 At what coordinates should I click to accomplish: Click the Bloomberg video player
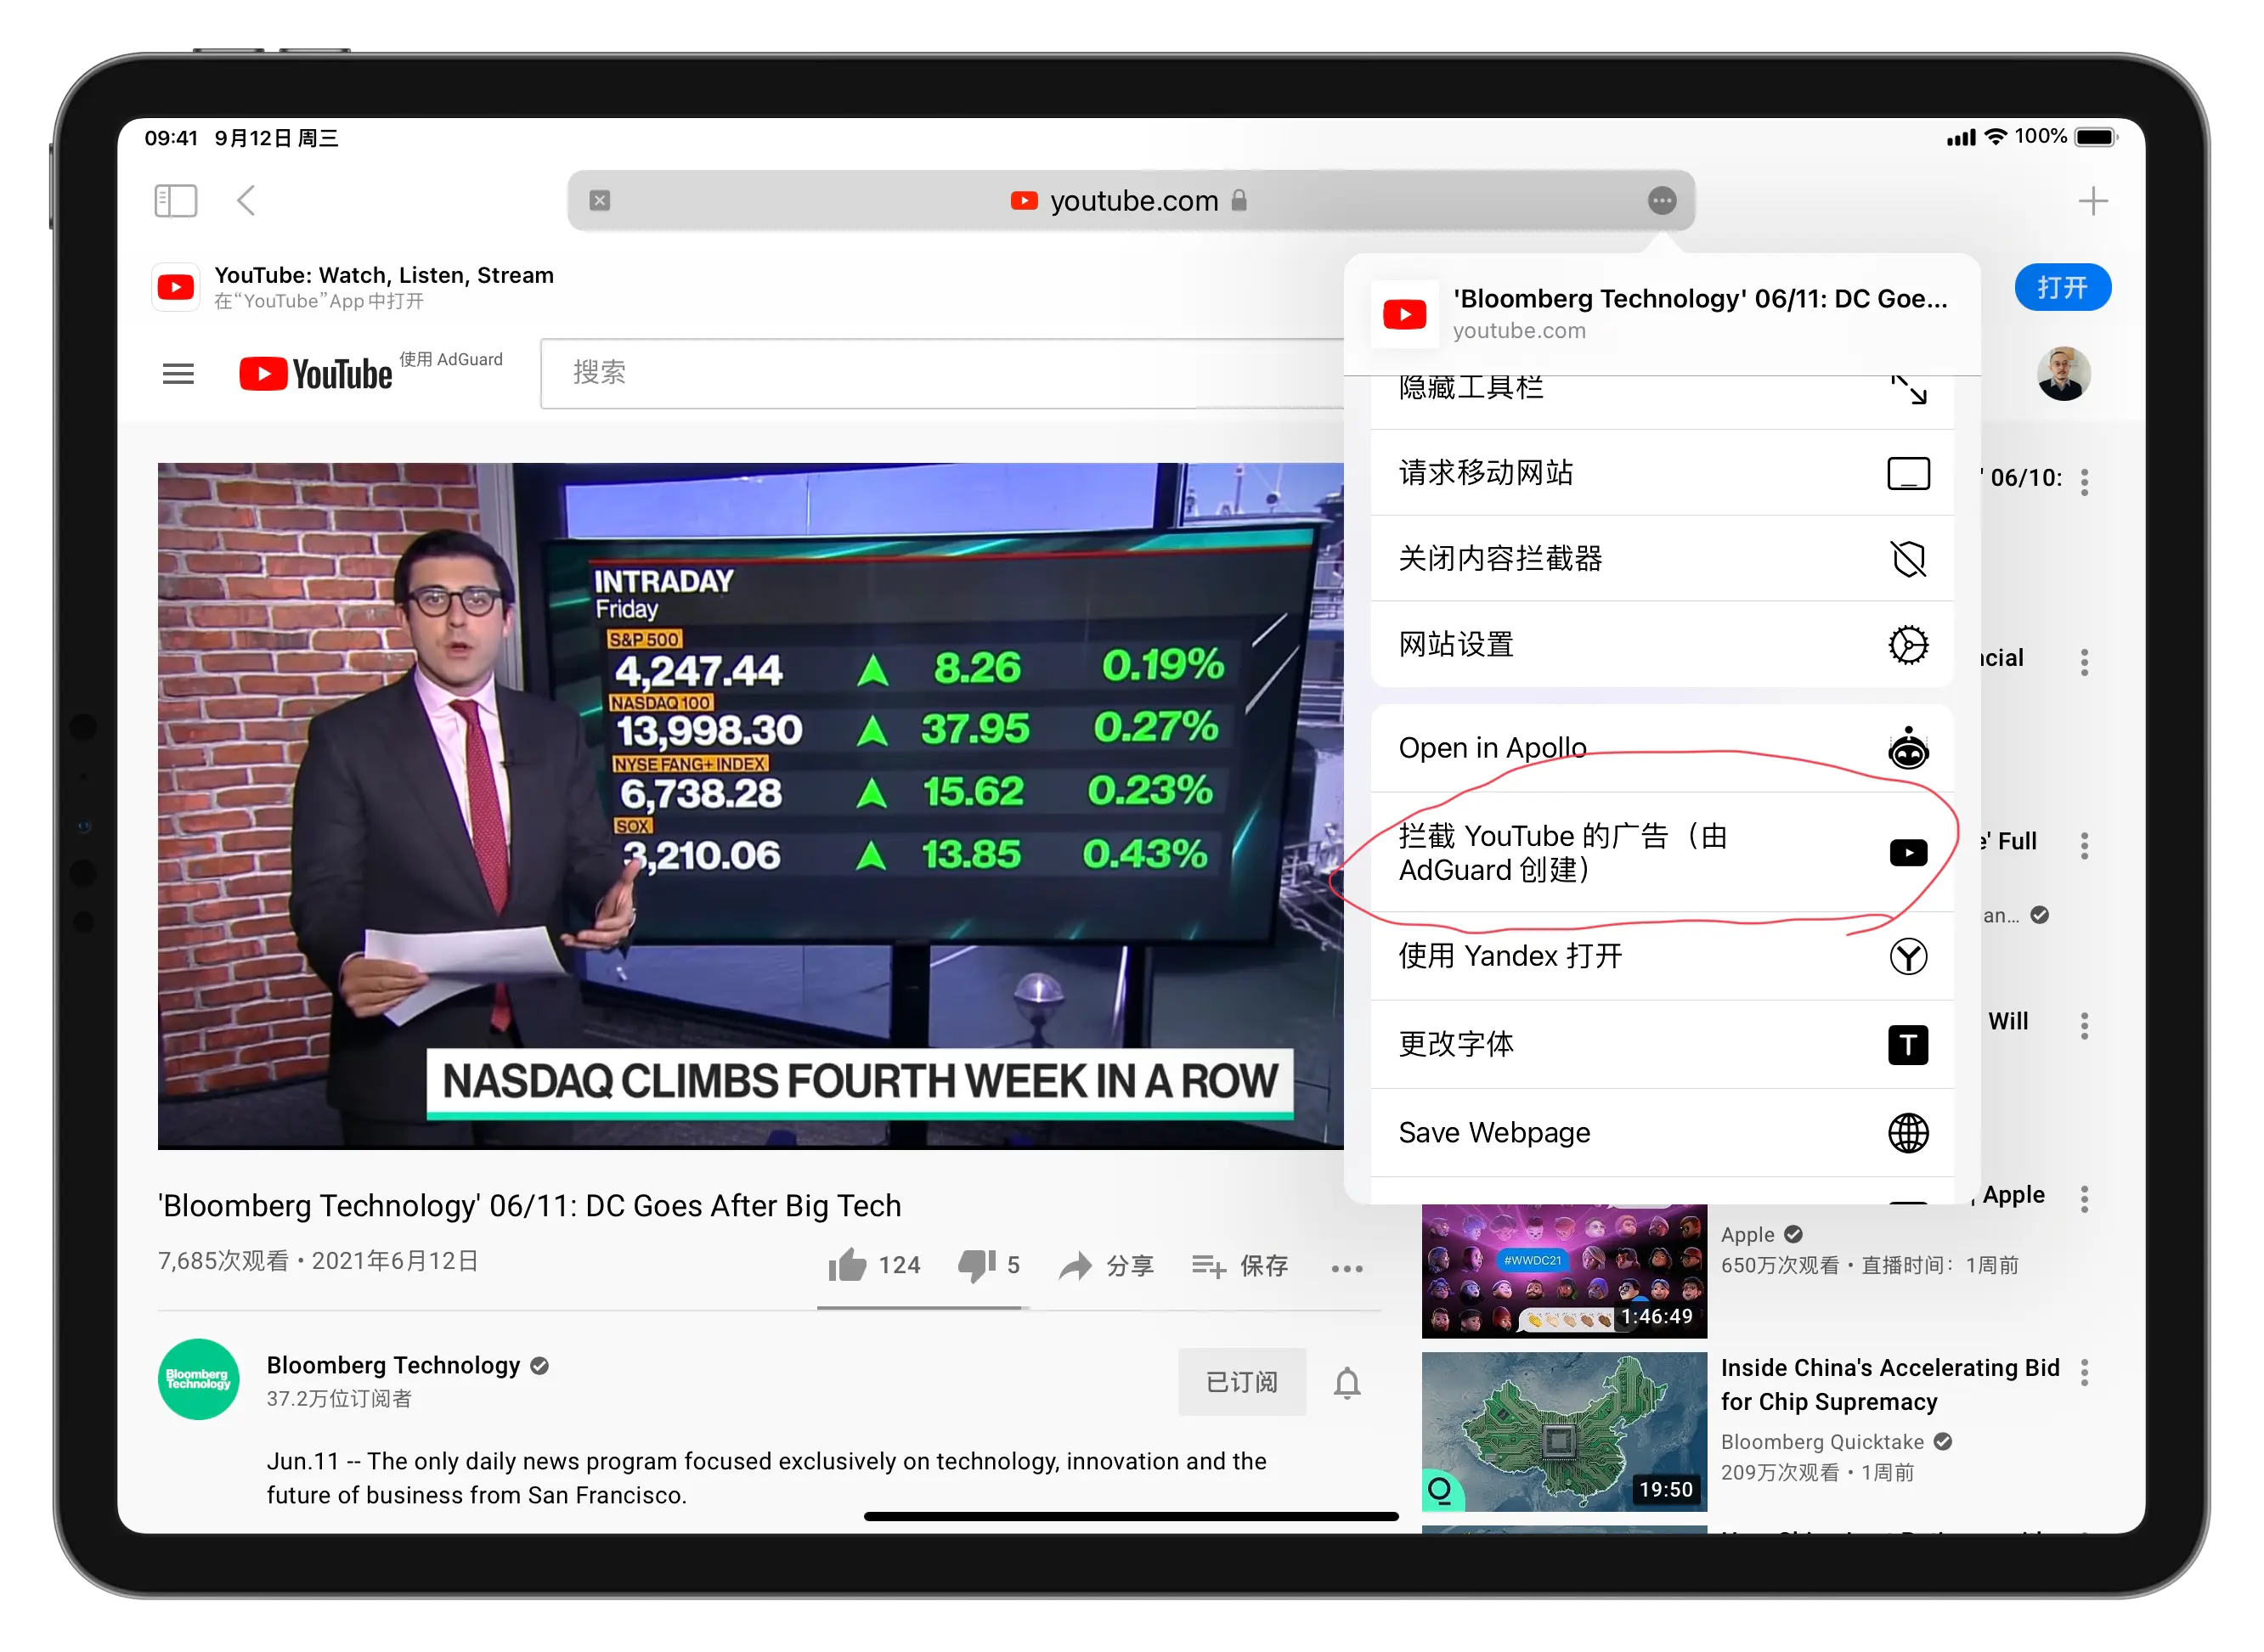(x=750, y=806)
